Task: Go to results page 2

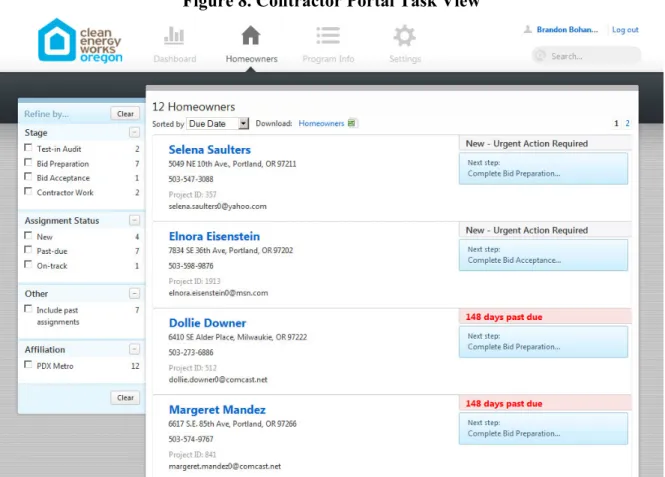Action: coord(627,123)
